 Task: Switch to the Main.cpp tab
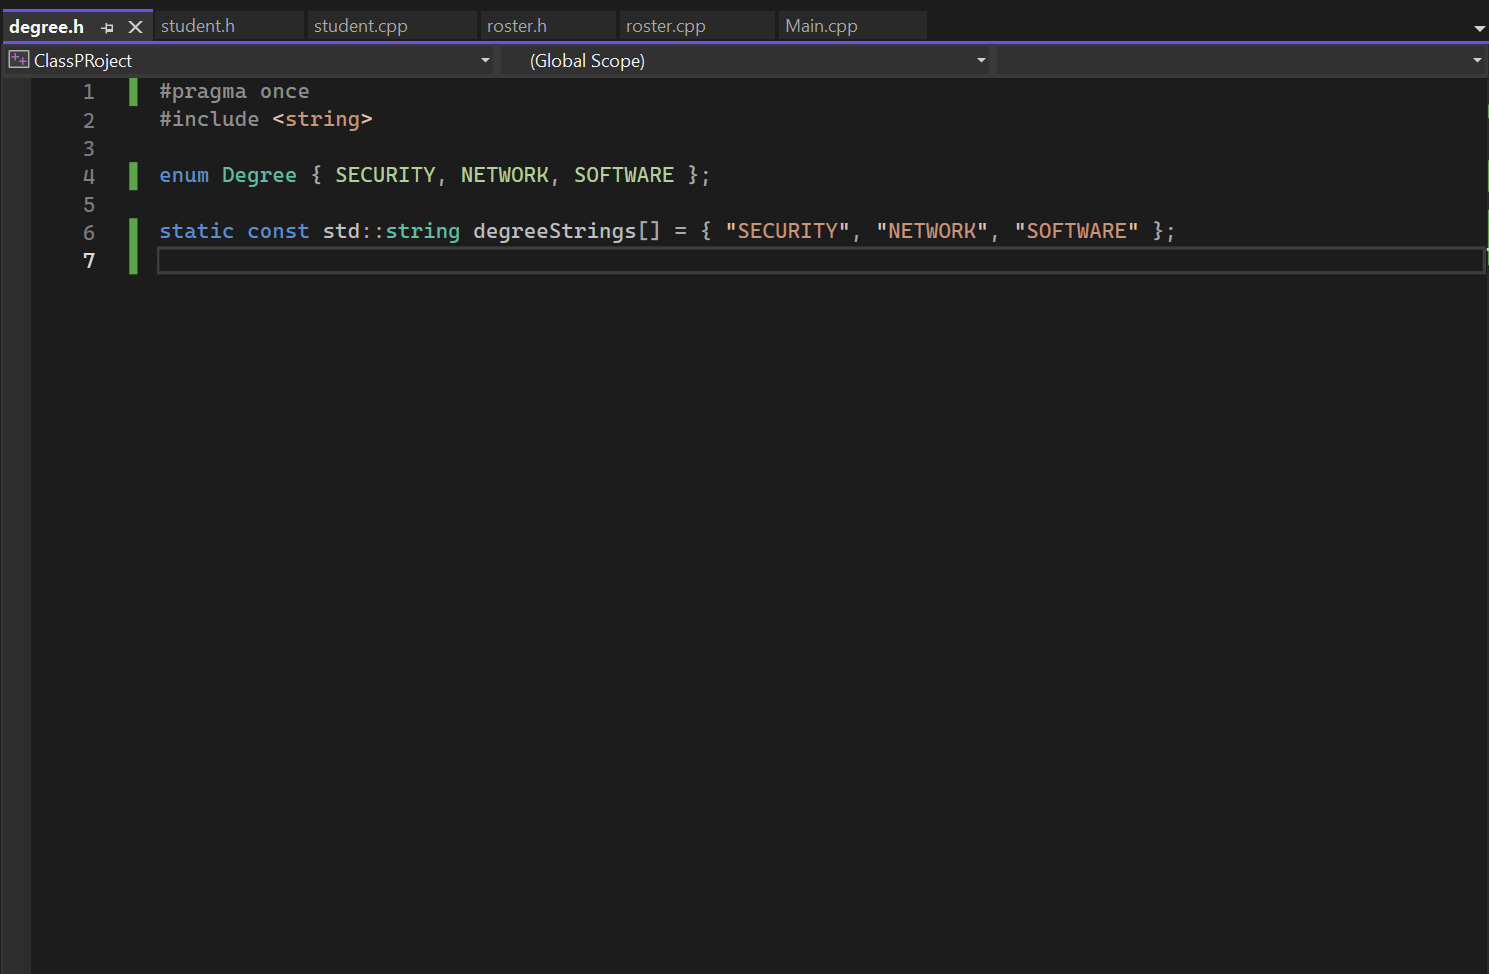852,25
